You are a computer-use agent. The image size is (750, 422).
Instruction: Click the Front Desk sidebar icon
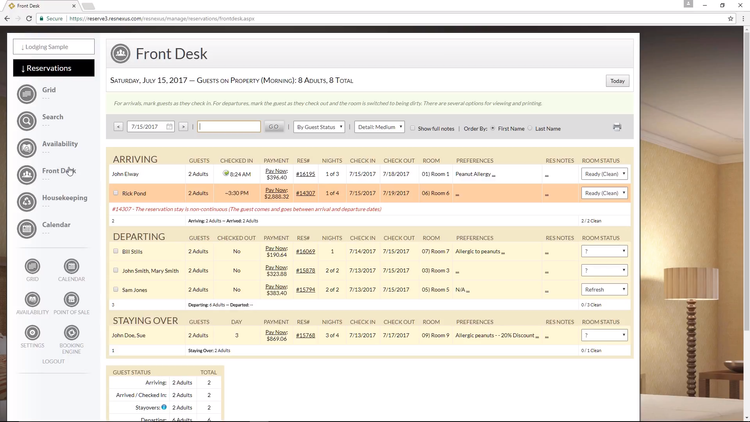pyautogui.click(x=27, y=175)
